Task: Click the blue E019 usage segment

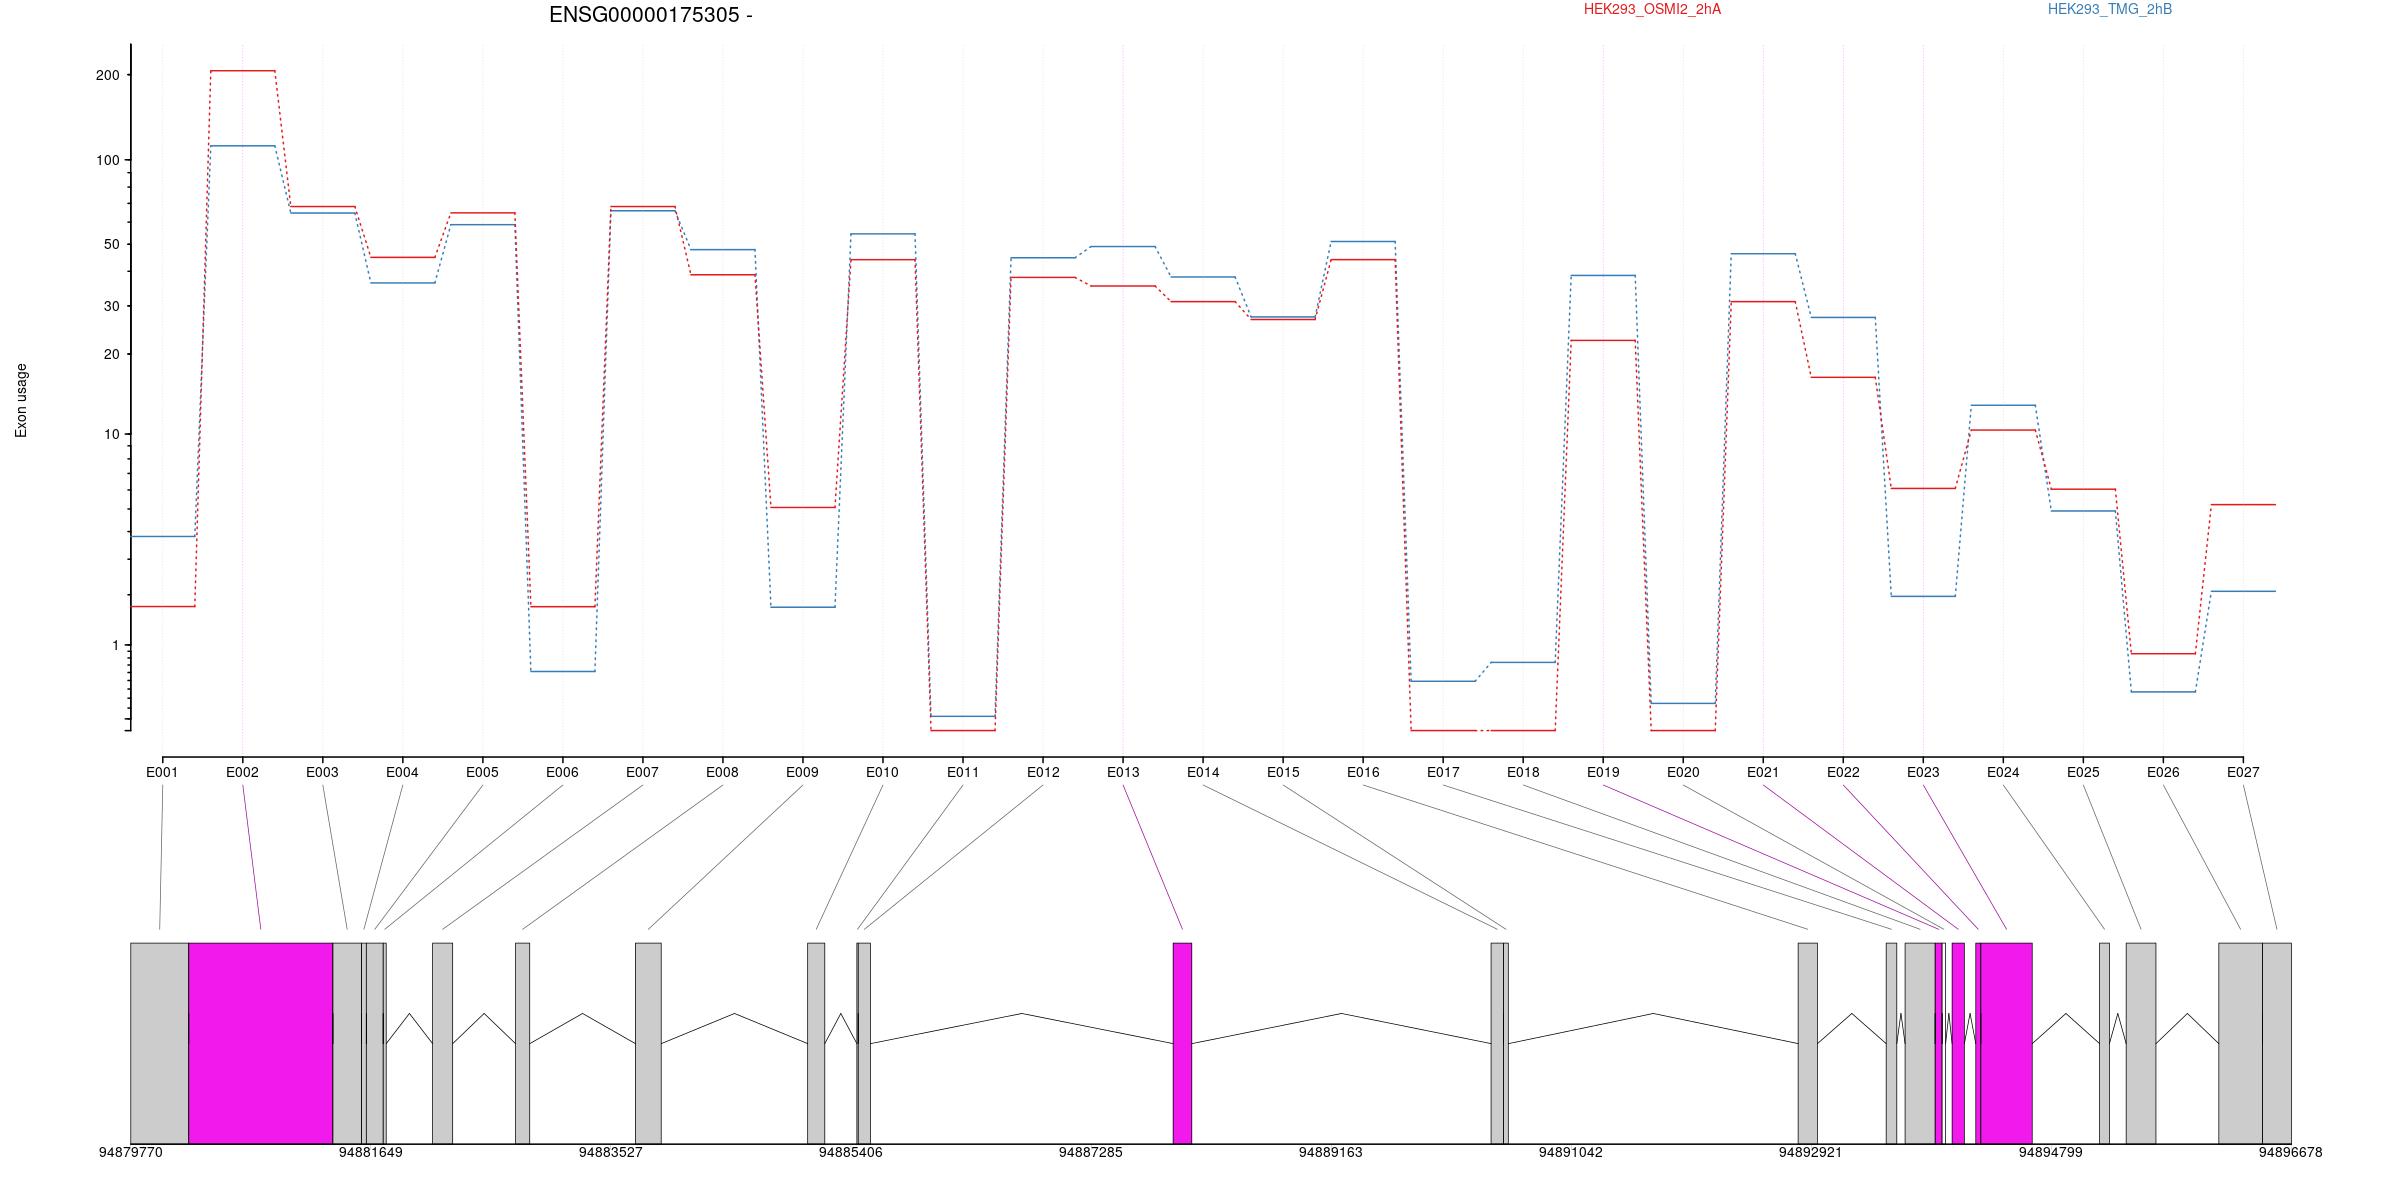Action: [x=1603, y=275]
